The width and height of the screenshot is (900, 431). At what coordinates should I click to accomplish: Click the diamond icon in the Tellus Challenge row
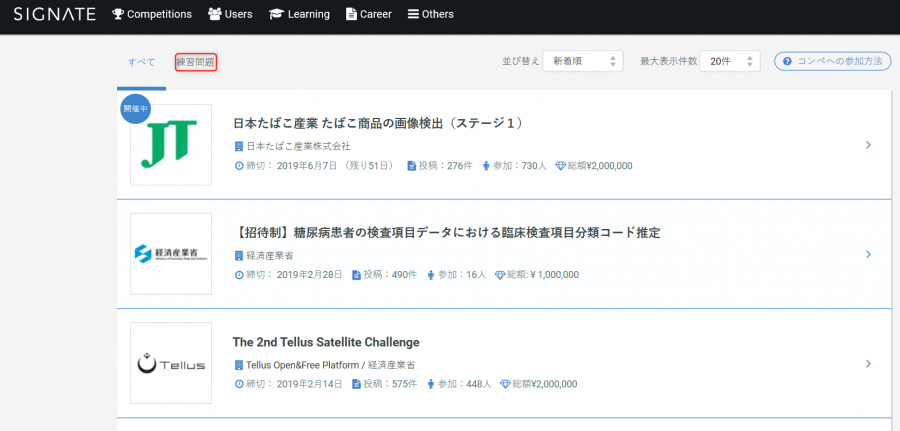tap(506, 384)
